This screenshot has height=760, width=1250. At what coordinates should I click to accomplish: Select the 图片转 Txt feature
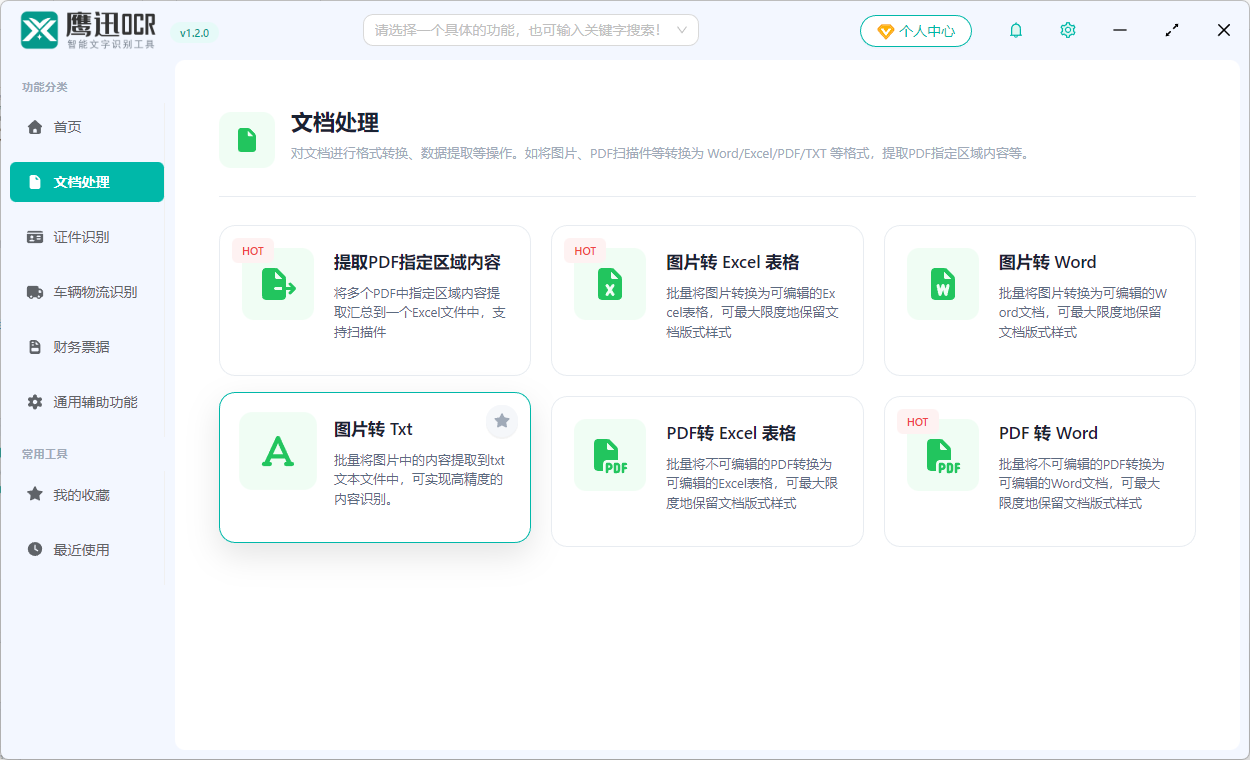click(x=374, y=467)
